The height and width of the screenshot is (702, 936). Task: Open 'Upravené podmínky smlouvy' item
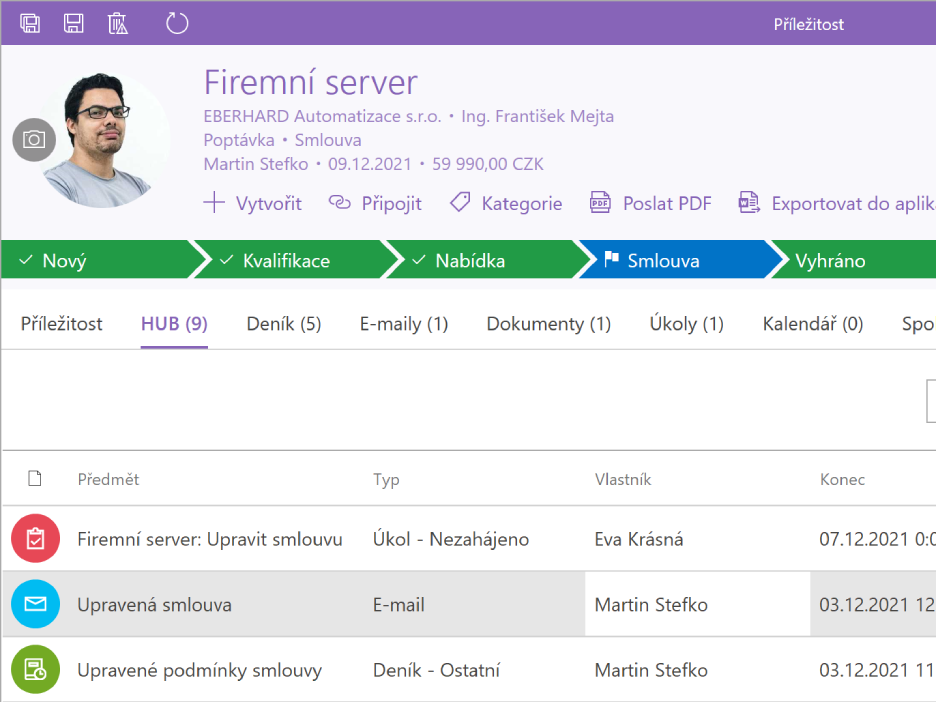[199, 670]
